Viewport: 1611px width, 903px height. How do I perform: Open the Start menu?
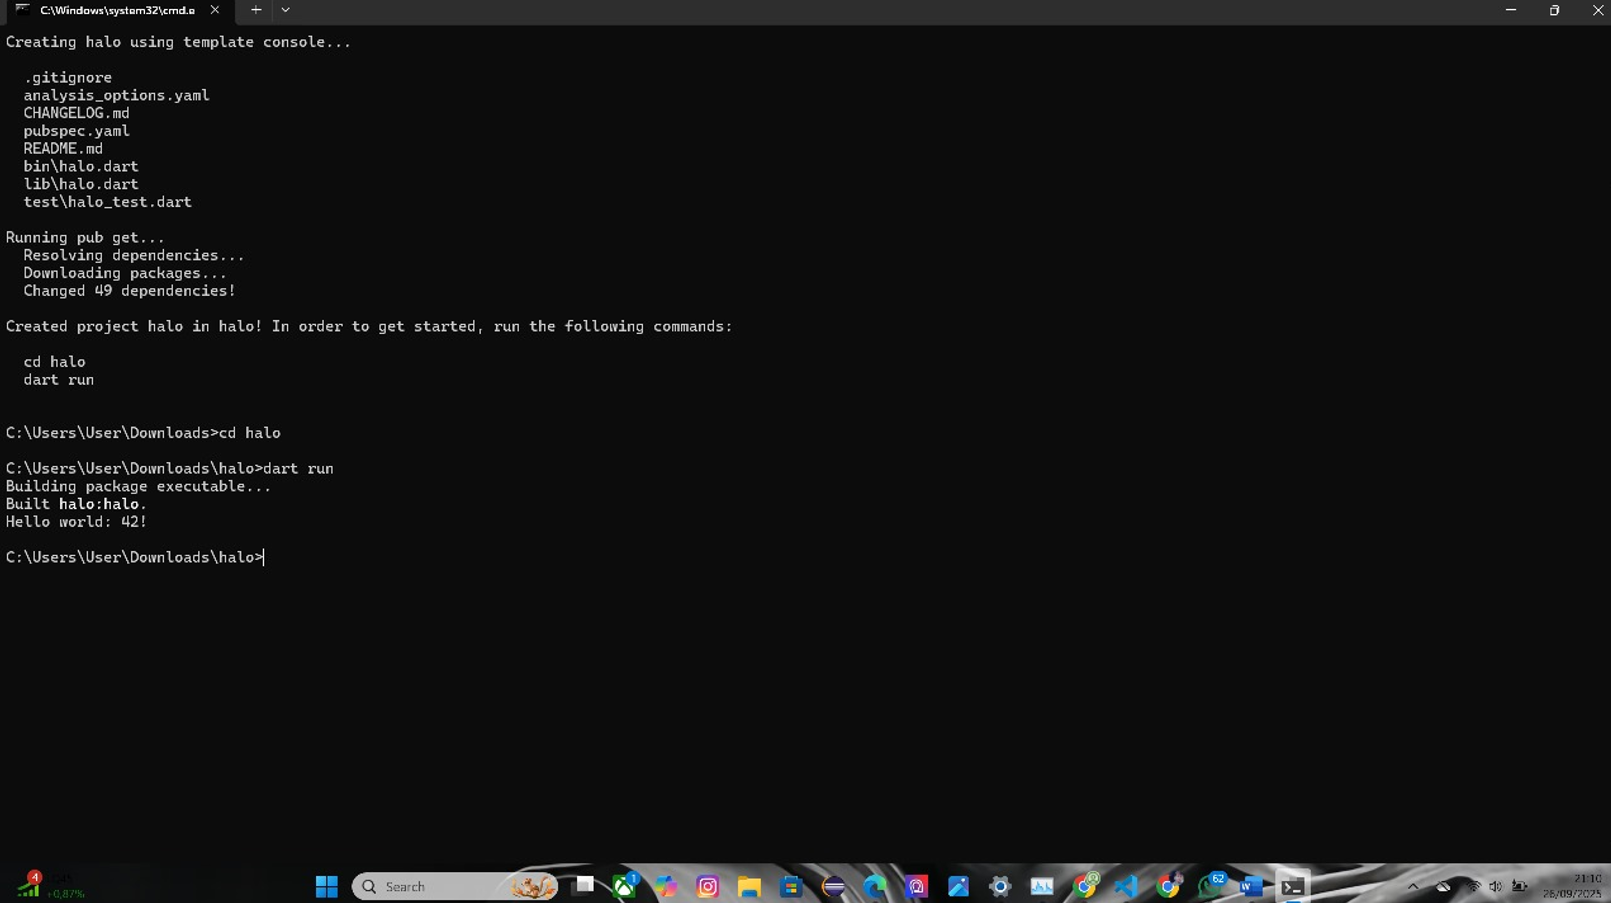click(x=326, y=886)
